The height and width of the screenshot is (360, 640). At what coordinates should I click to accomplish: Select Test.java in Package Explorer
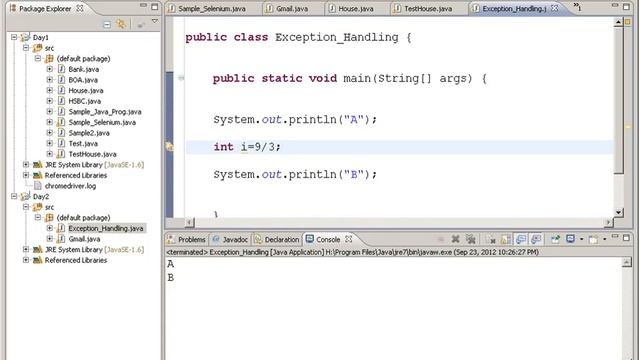(x=83, y=144)
